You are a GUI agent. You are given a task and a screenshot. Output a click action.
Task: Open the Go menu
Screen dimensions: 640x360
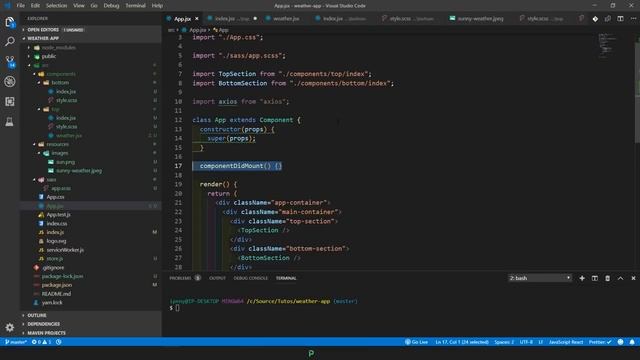coord(94,6)
